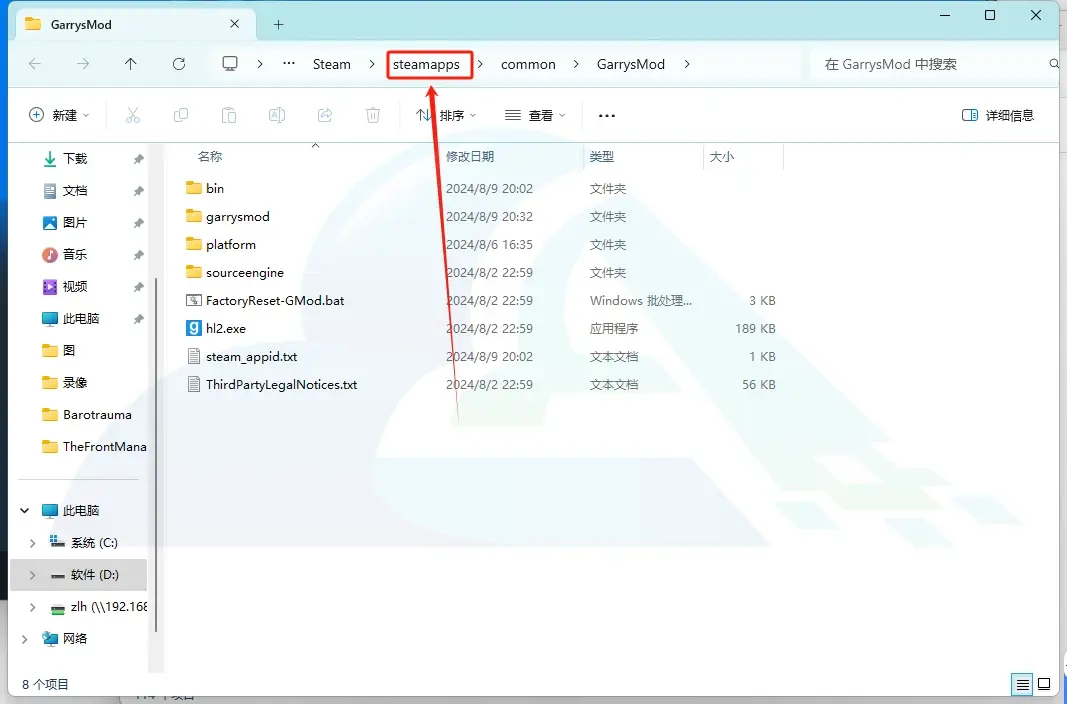This screenshot has height=704, width=1067.
Task: Select the GarrysMod window tab
Action: click(x=133, y=24)
